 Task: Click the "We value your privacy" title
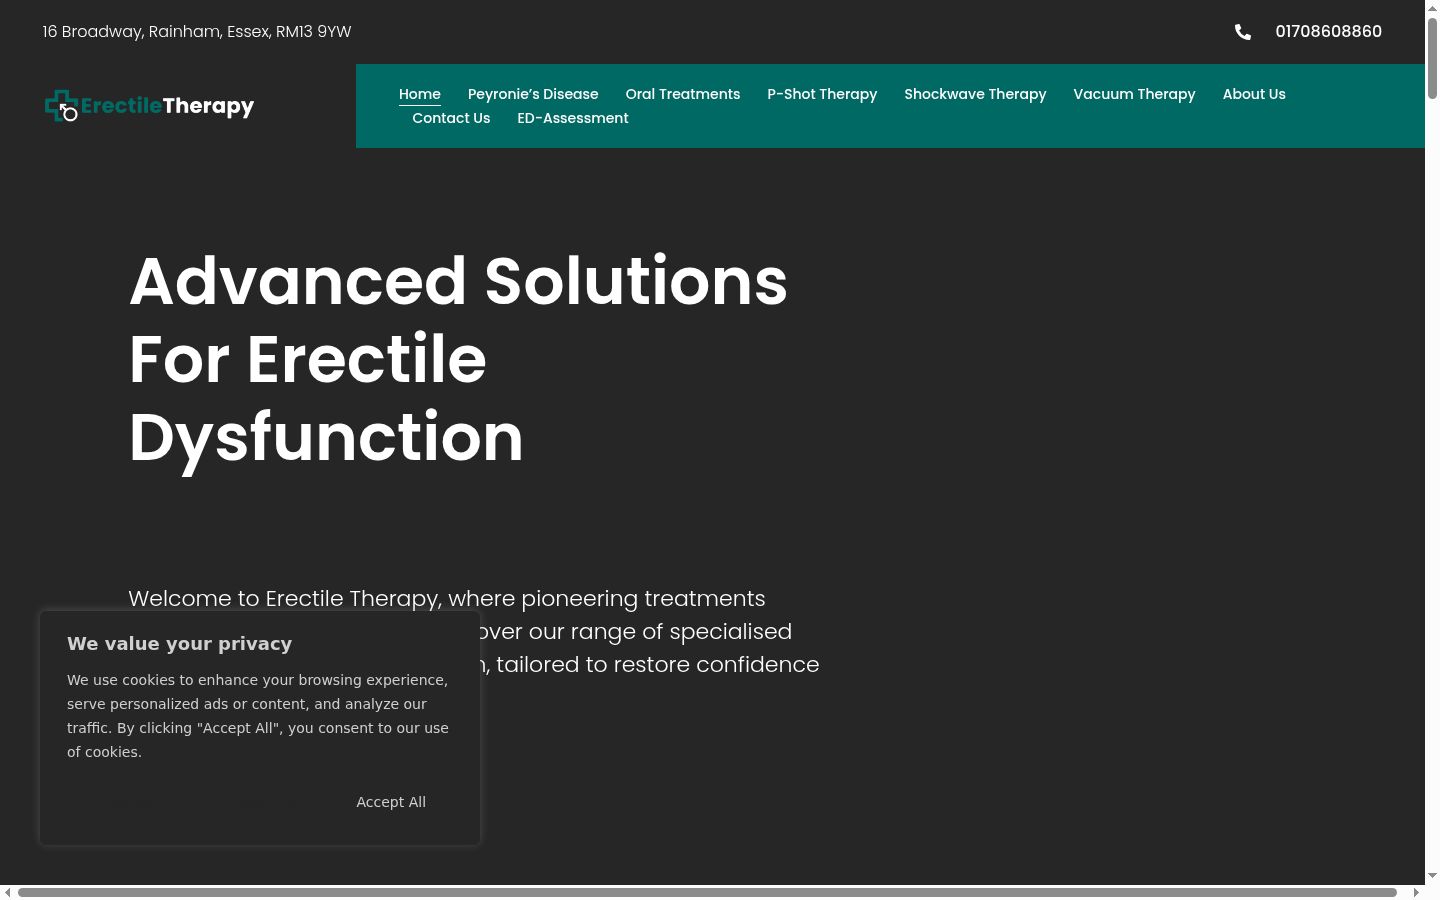tap(180, 644)
